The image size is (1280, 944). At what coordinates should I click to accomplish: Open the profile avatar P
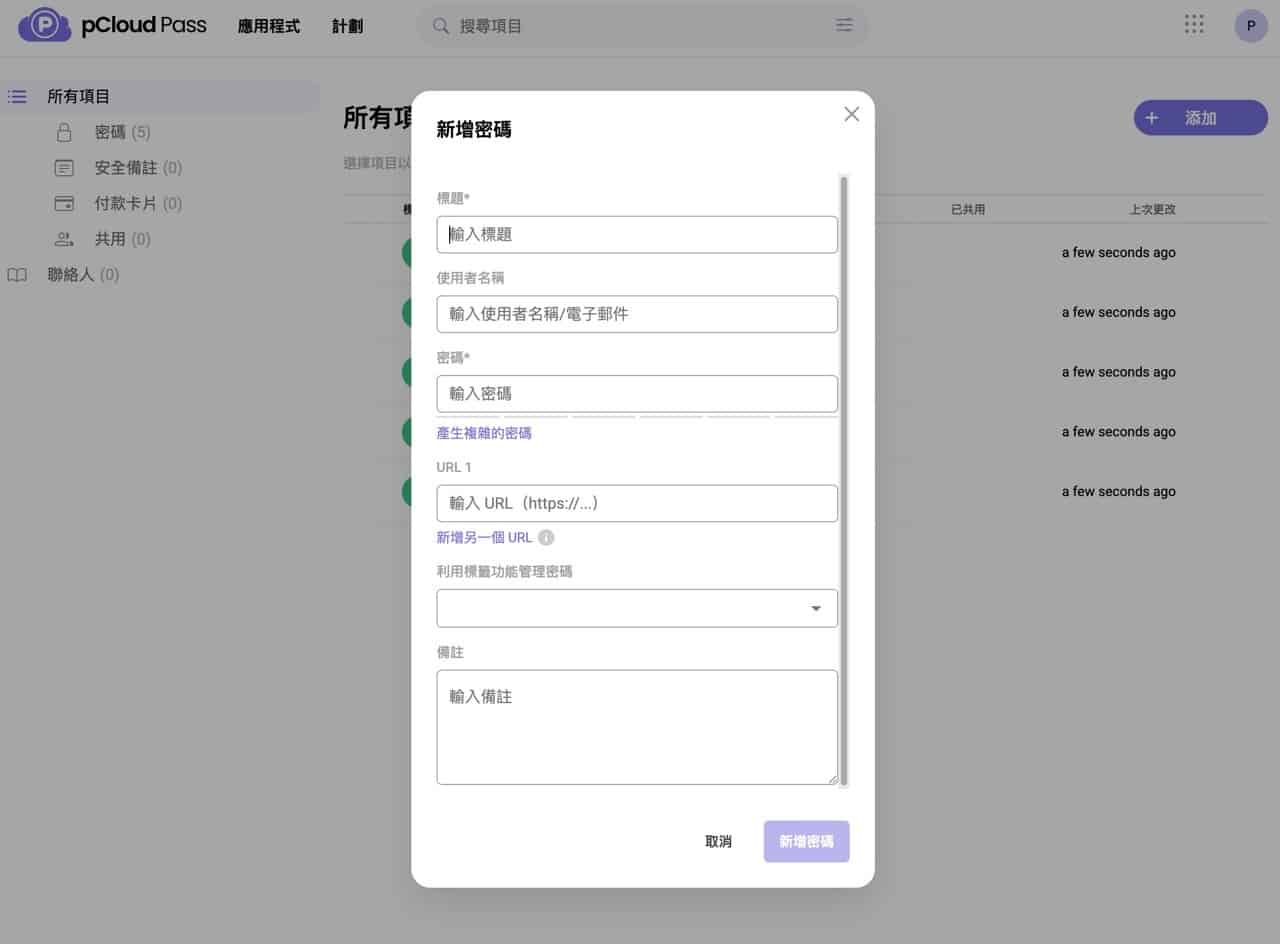click(1251, 26)
